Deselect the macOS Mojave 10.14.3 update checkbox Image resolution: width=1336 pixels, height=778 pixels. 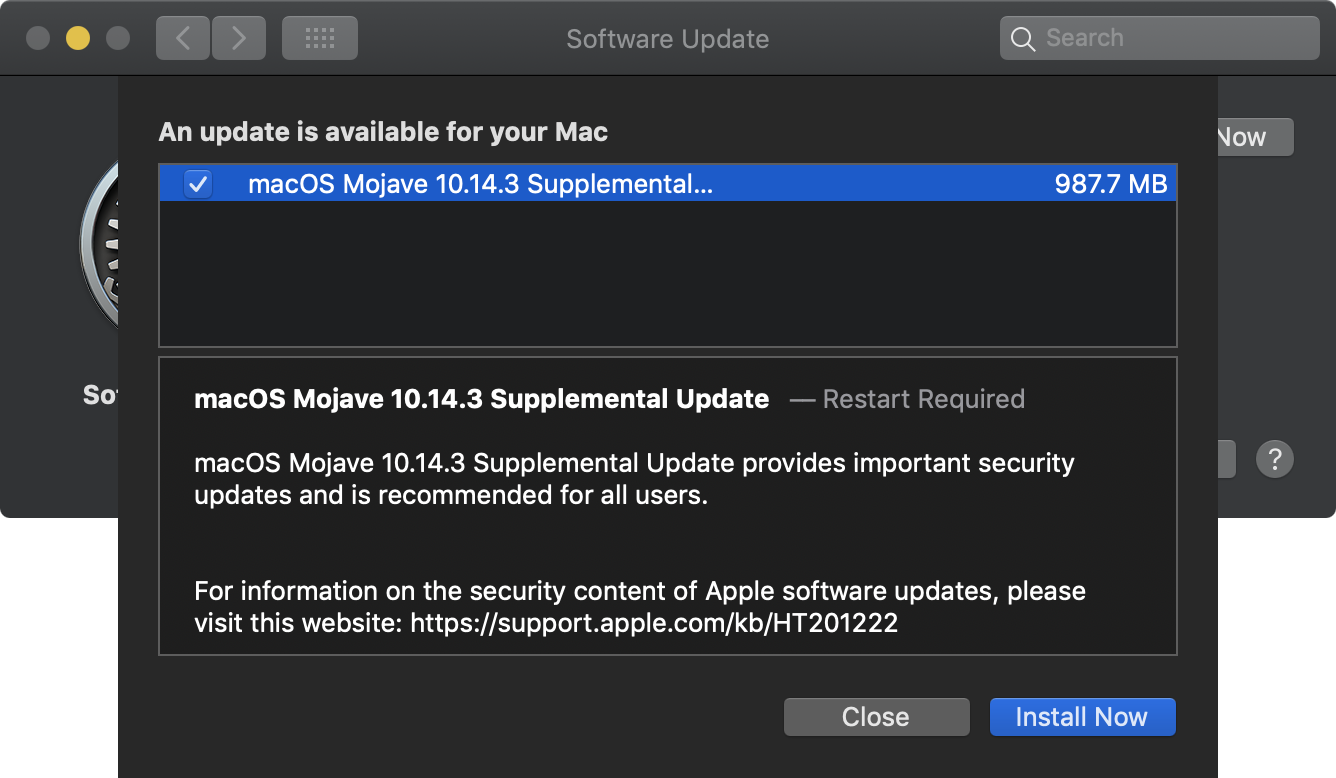pos(198,184)
